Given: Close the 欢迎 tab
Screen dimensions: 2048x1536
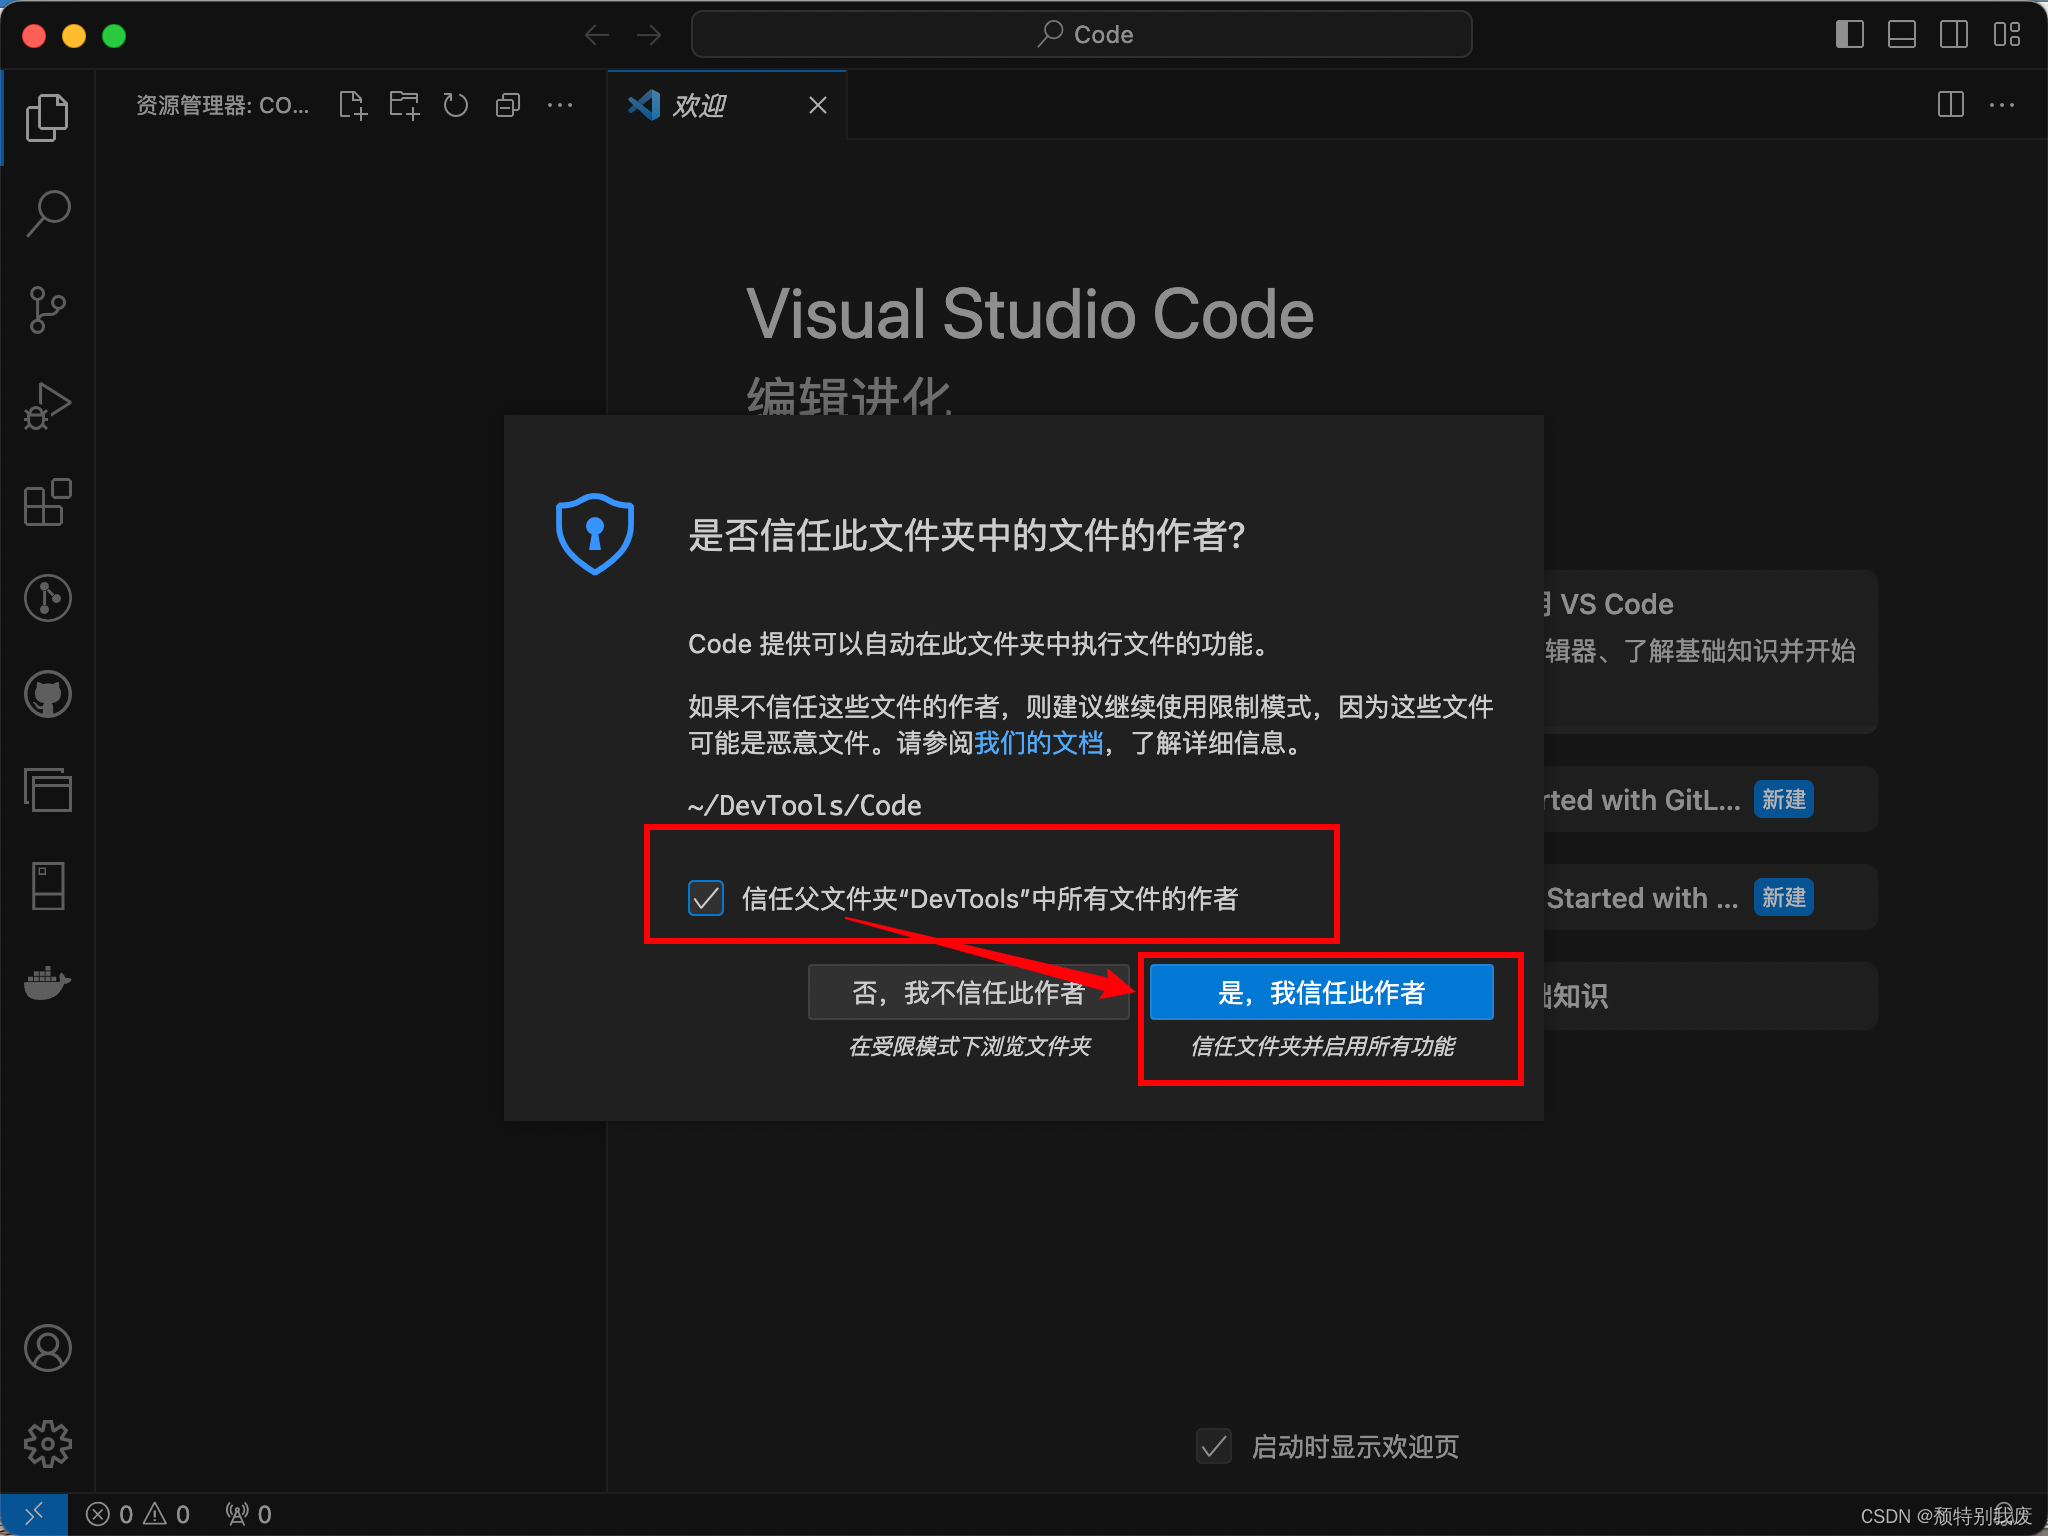Looking at the screenshot, I should tap(818, 105).
